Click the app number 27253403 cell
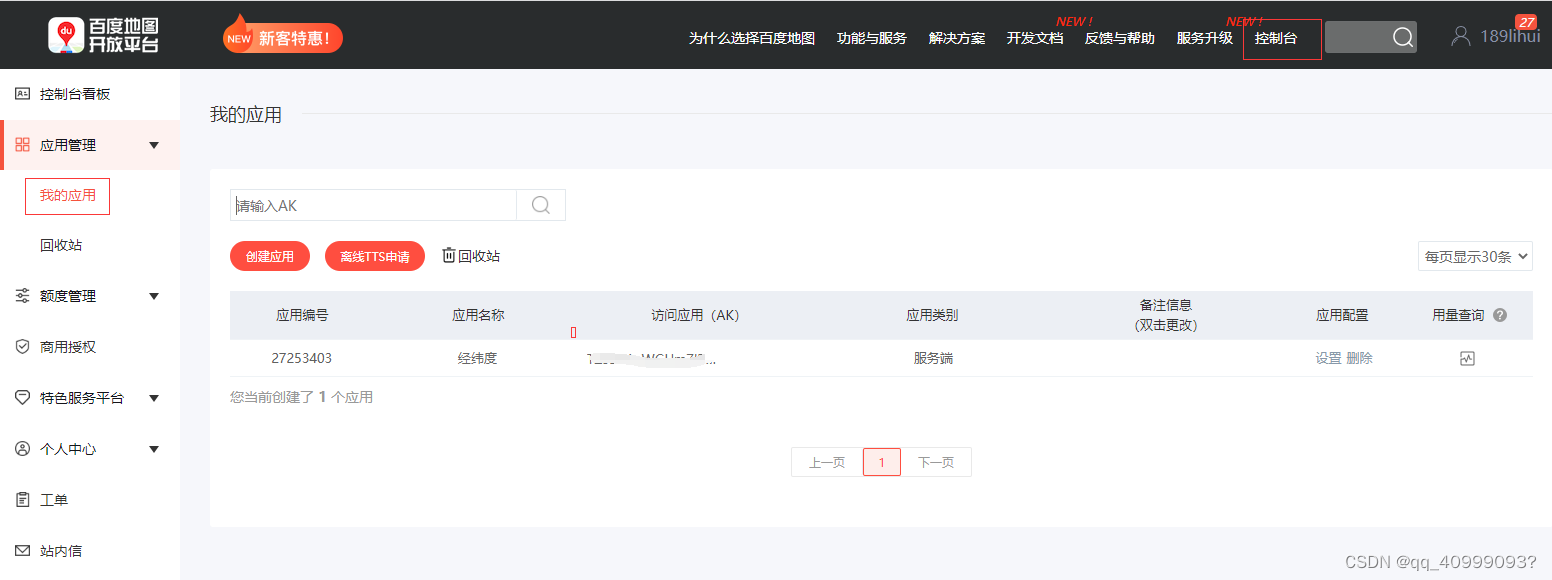Screen dimensions: 1552x580 [x=302, y=358]
